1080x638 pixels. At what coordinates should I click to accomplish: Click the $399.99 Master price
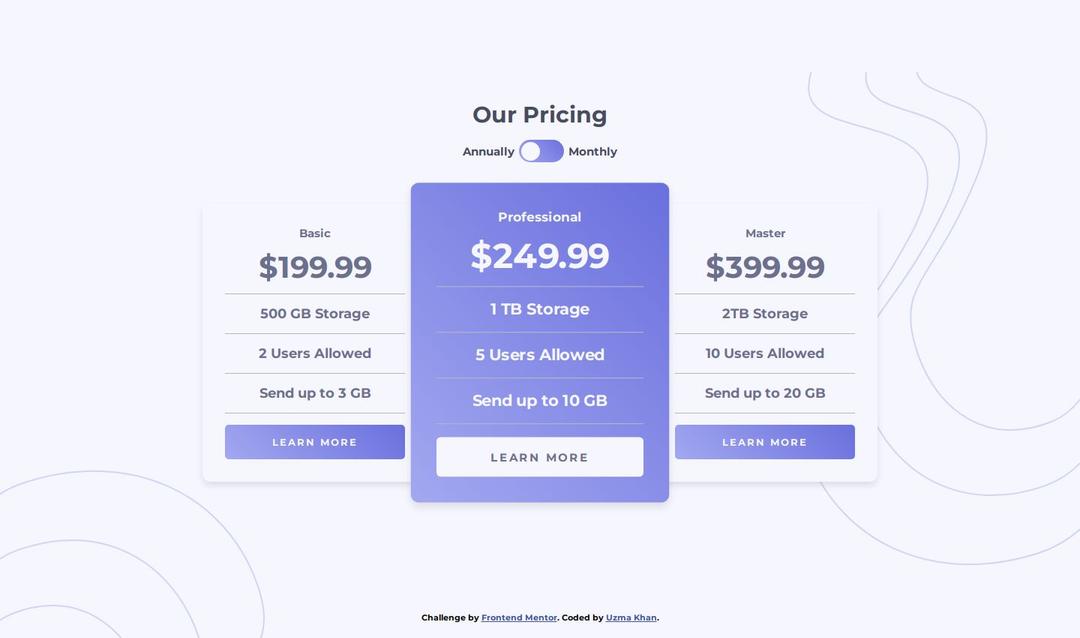click(x=765, y=267)
